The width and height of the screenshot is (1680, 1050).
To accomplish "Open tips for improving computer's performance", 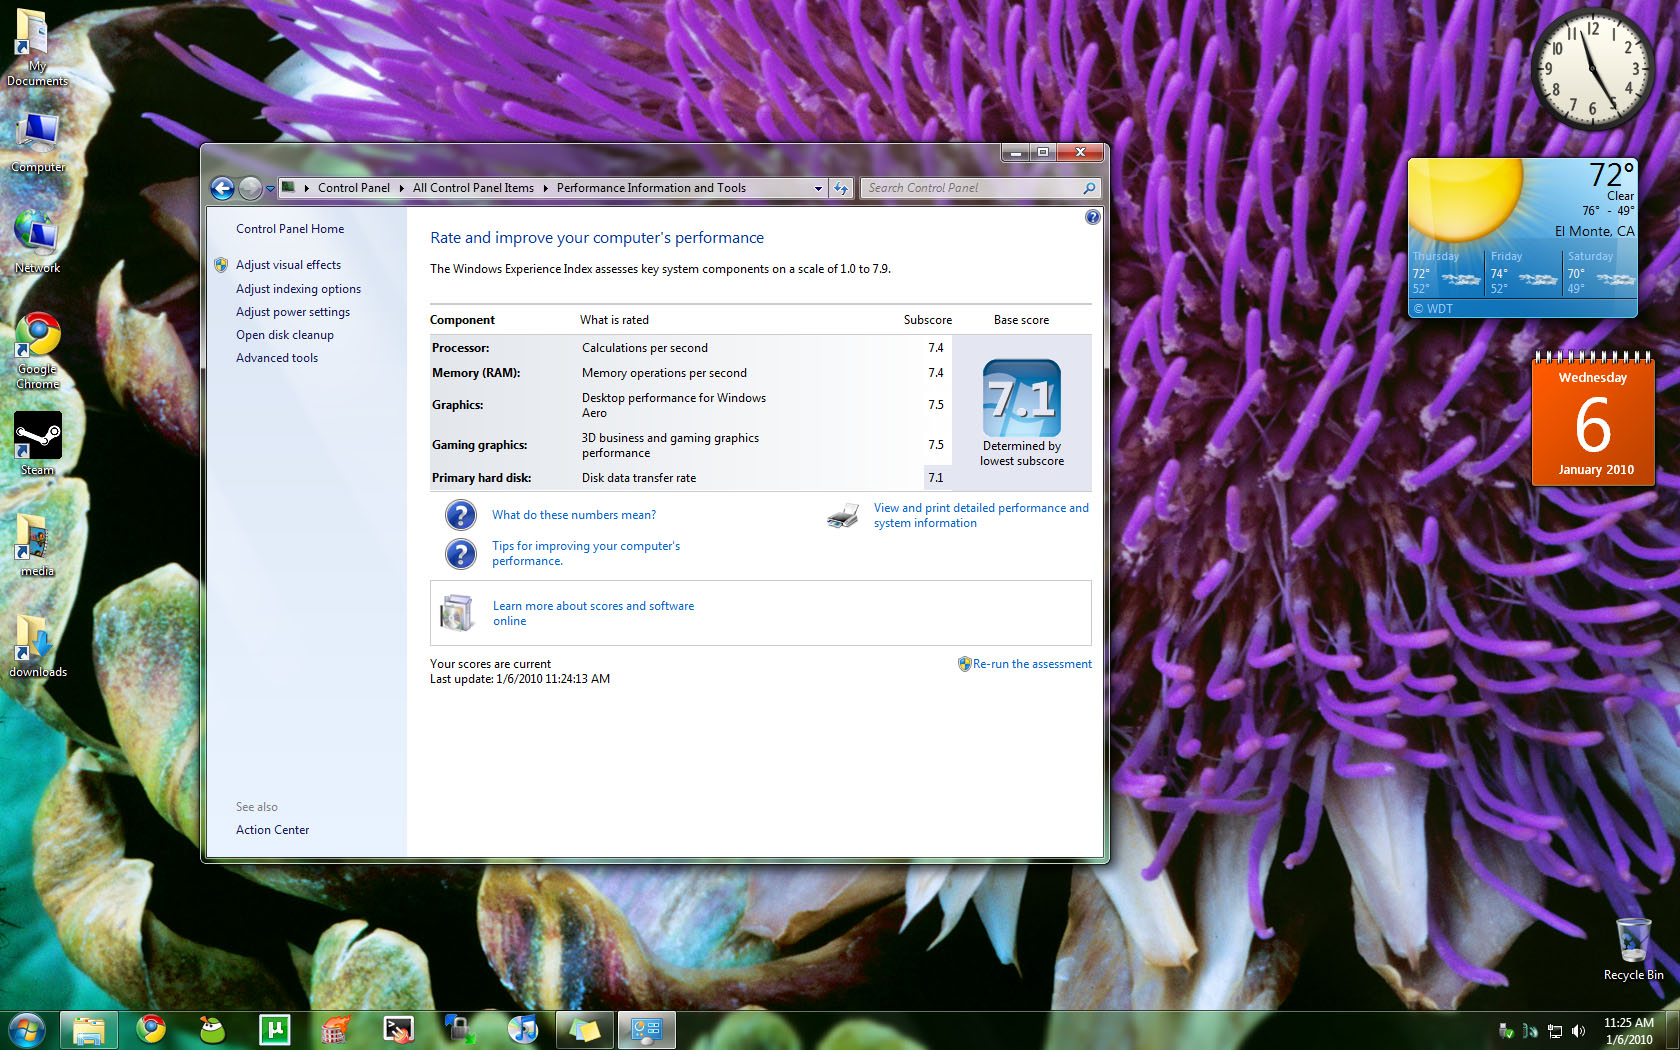I will (586, 553).
